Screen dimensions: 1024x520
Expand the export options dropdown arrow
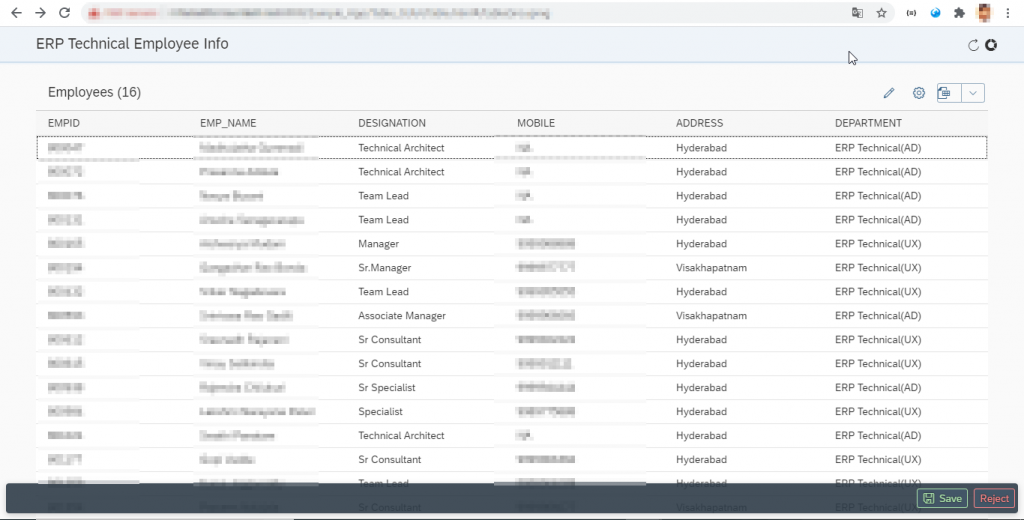pos(973,93)
